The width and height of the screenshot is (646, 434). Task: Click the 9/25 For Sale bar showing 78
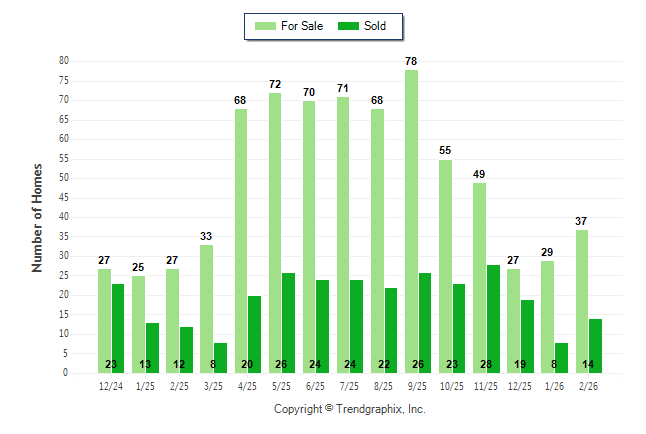[x=411, y=220]
